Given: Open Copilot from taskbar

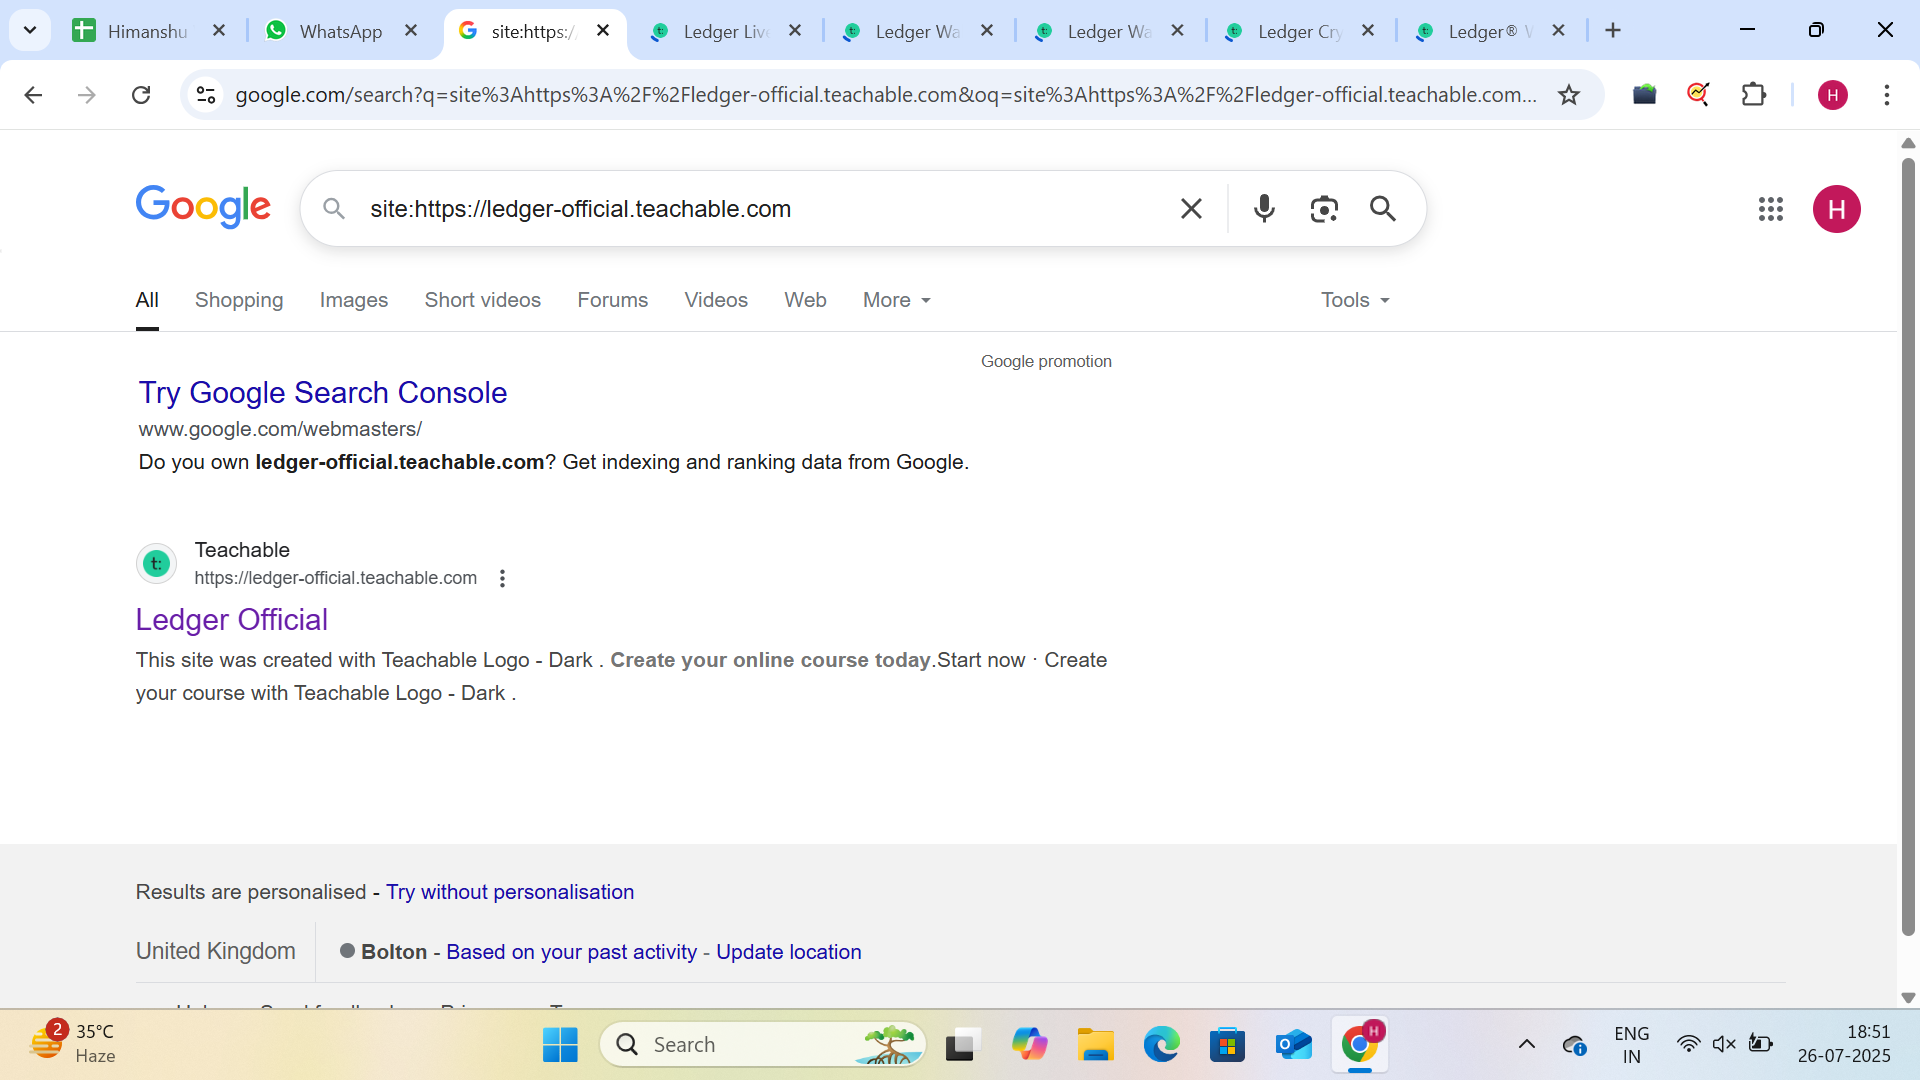Looking at the screenshot, I should pos(1029,1045).
